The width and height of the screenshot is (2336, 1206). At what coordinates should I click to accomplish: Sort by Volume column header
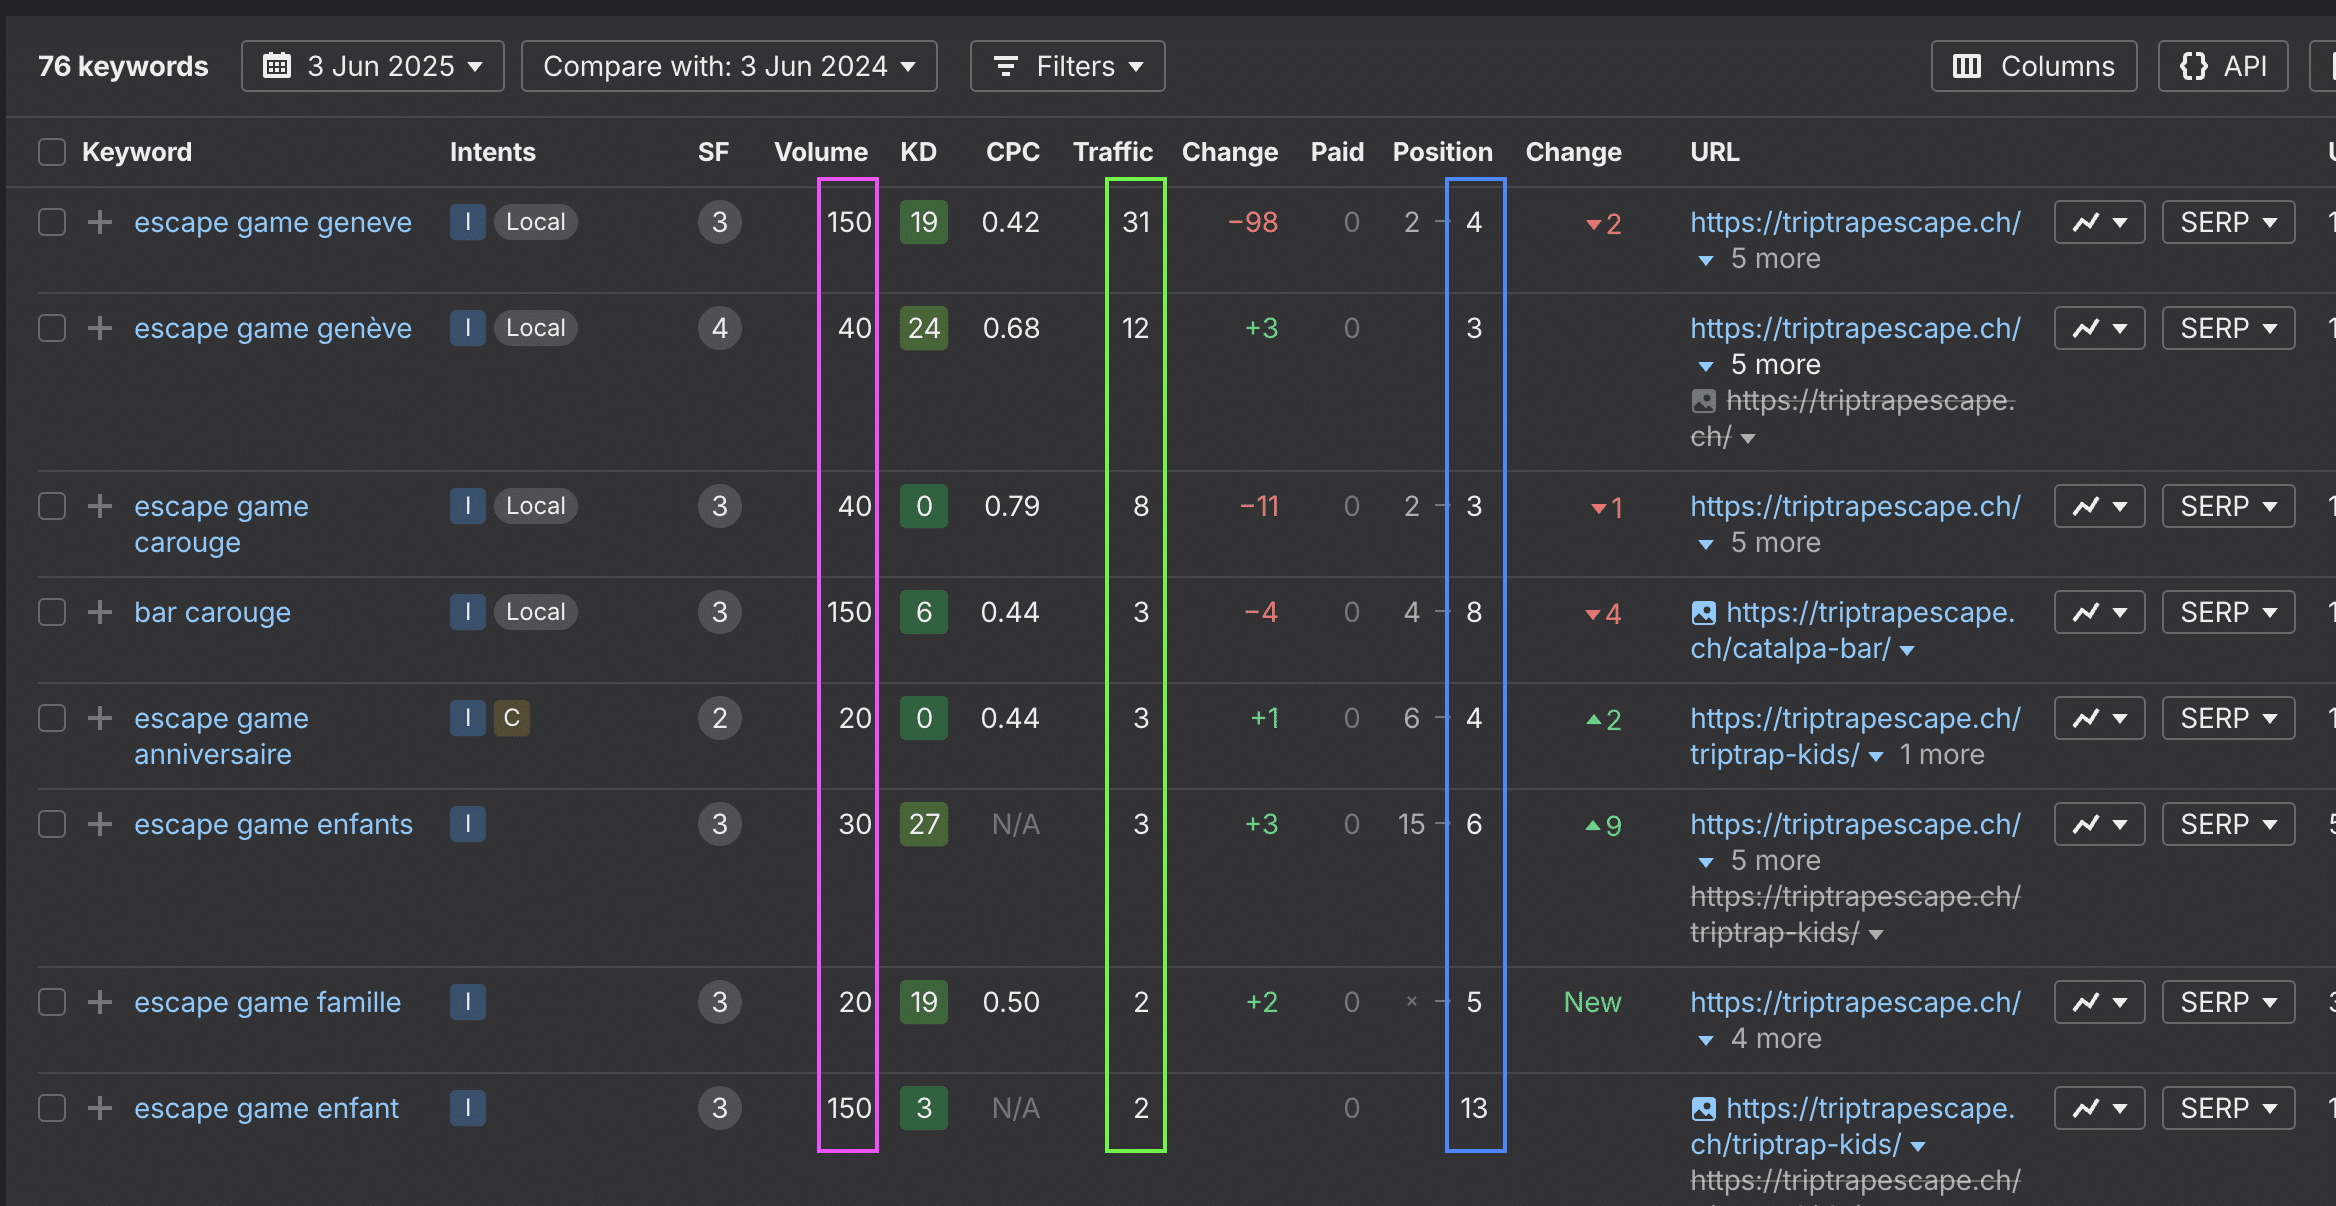pos(820,152)
